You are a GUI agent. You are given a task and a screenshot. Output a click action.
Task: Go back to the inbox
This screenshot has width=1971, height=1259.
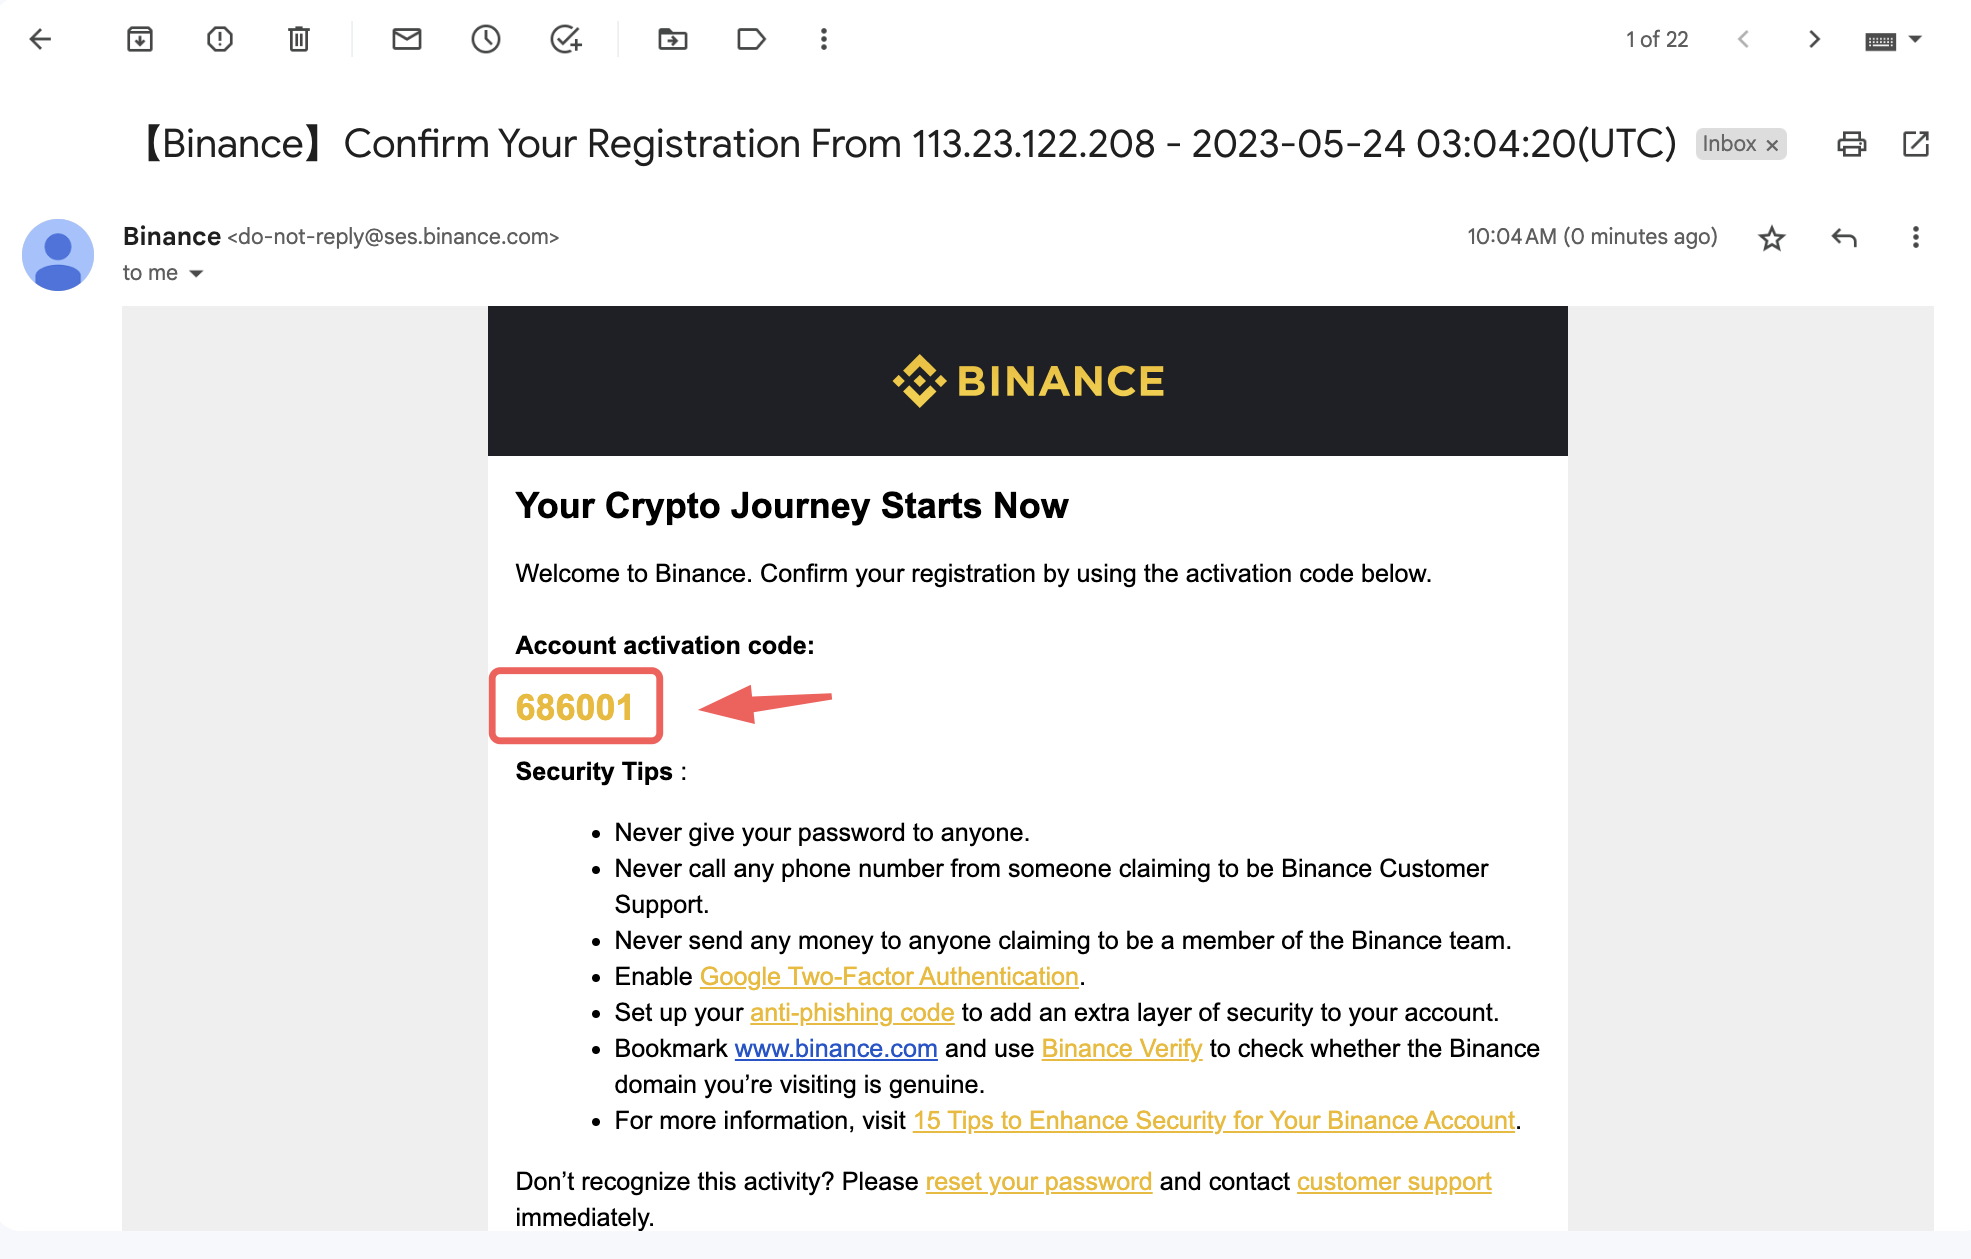coord(39,39)
